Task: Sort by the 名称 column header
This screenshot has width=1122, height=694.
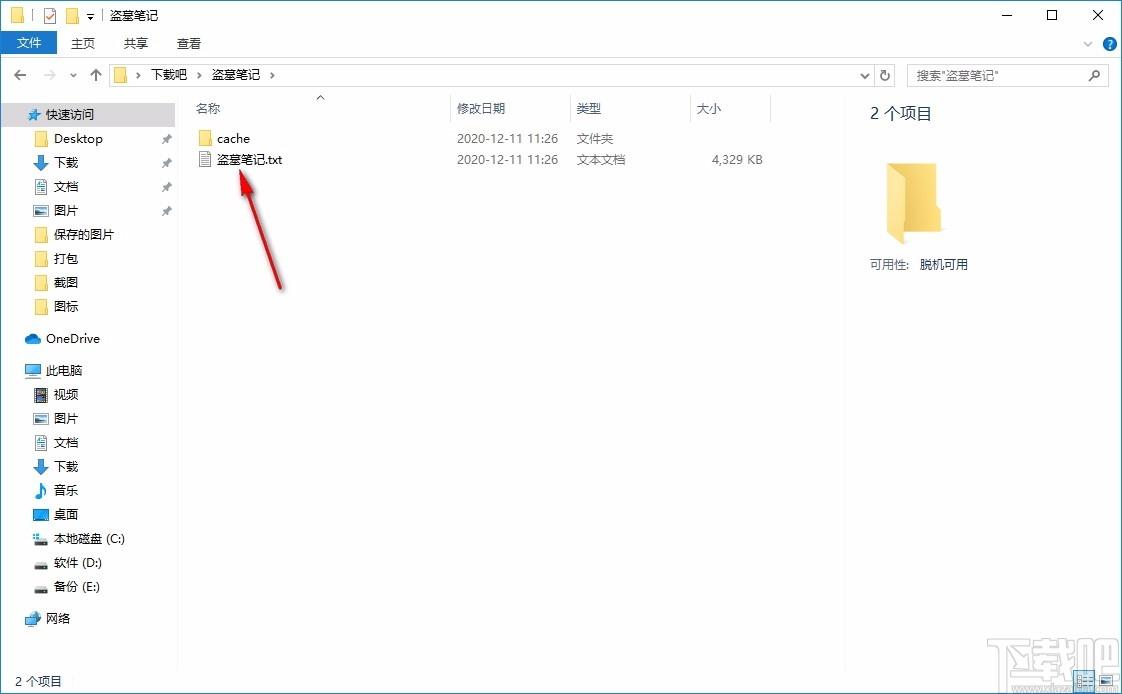Action: [x=208, y=109]
